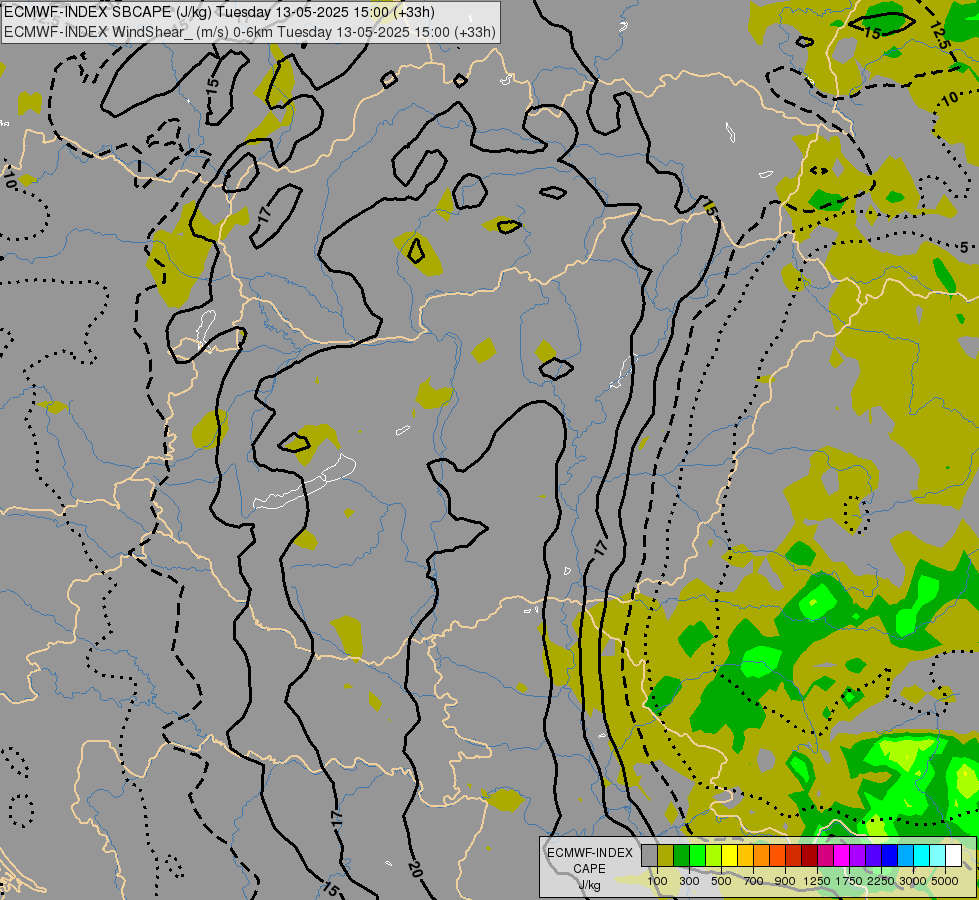Image resolution: width=979 pixels, height=900 pixels.
Task: Click the "5" dotted contour label
Action: tap(964, 247)
